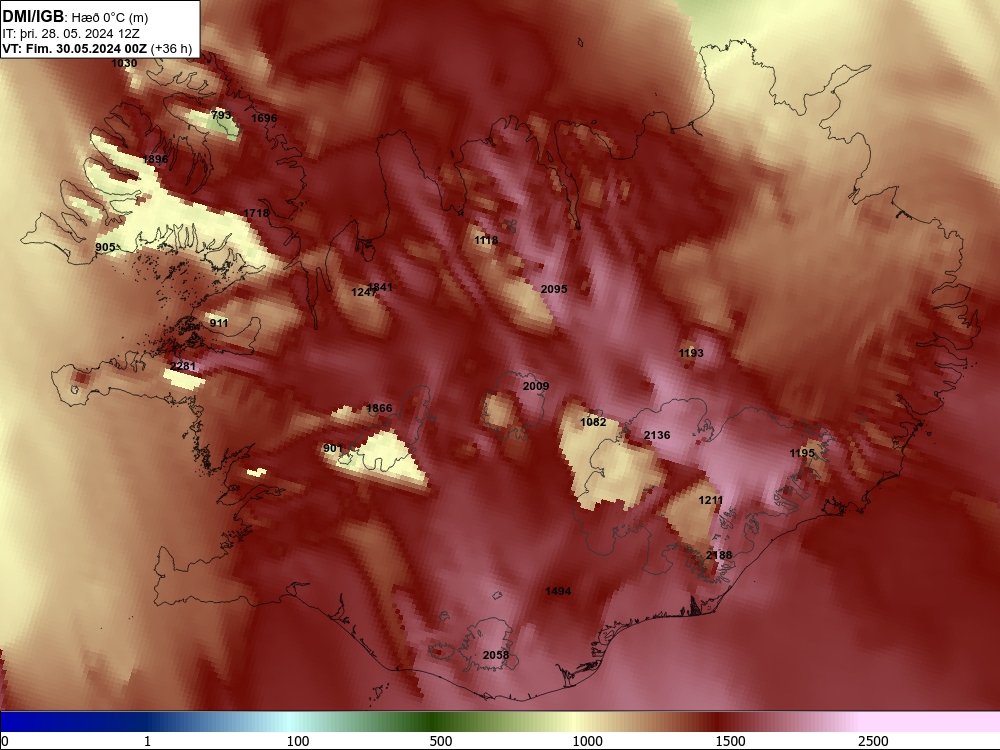Image resolution: width=1000 pixels, height=750 pixels.
Task: Click the 793 height label
Action: (221, 115)
